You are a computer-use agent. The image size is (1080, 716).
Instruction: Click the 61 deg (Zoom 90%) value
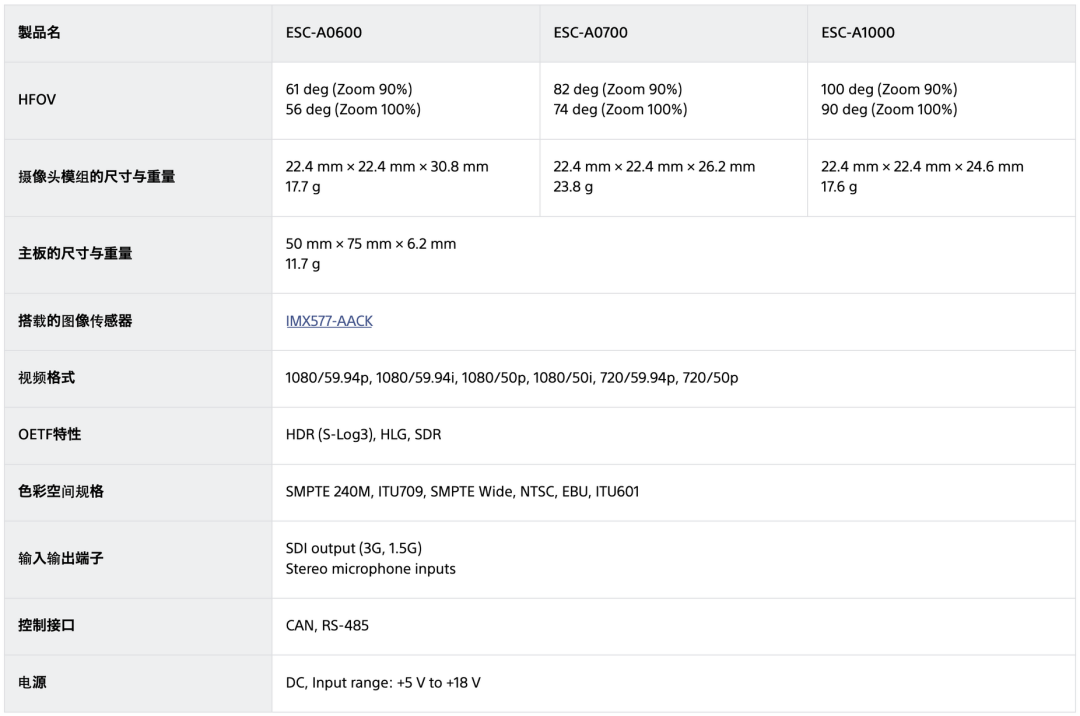point(349,90)
